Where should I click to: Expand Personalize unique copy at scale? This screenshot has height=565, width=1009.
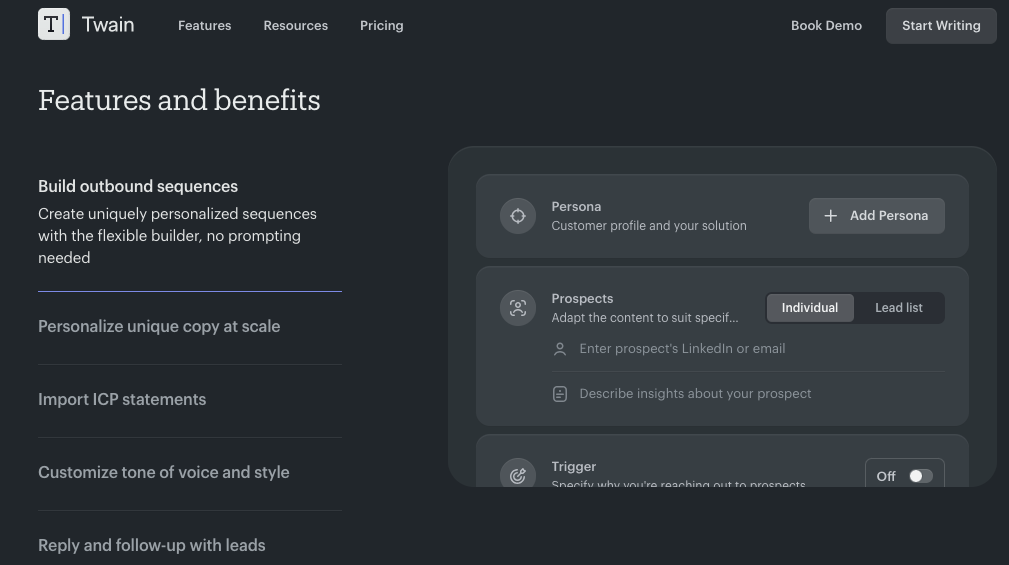(159, 327)
